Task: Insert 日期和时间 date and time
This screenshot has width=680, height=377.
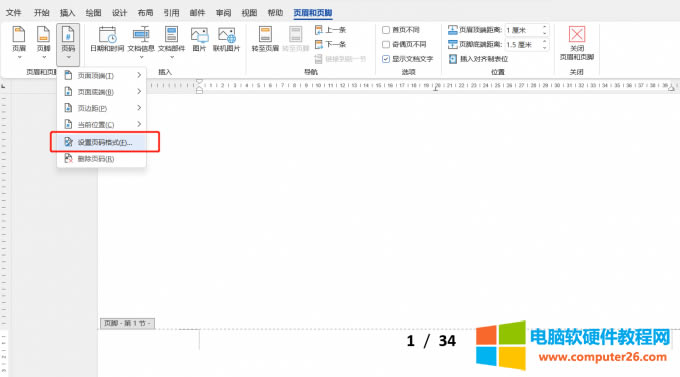Action: (107, 39)
